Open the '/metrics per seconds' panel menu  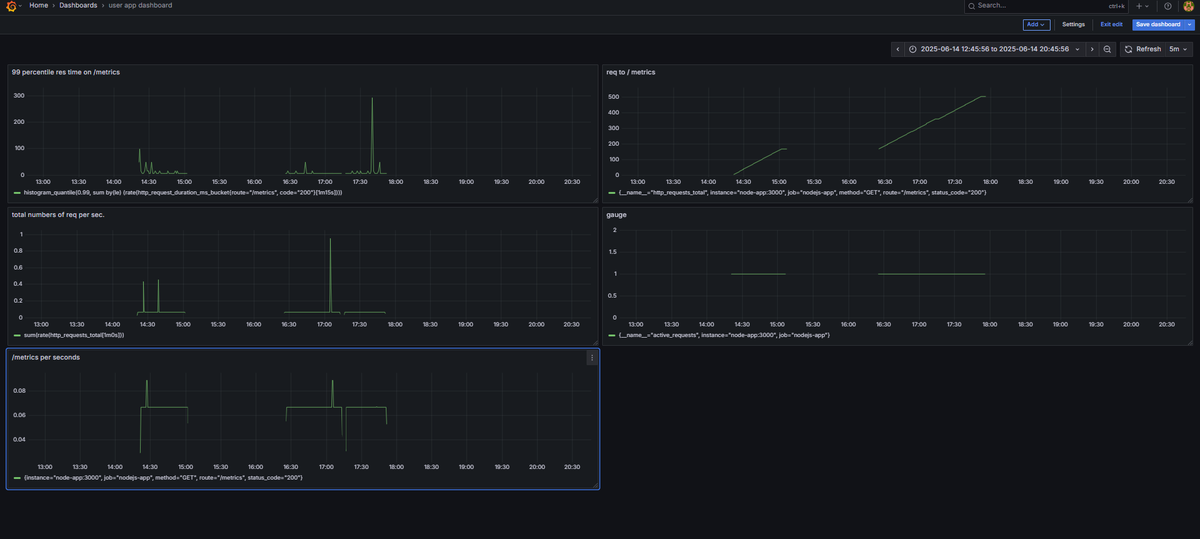click(x=592, y=357)
